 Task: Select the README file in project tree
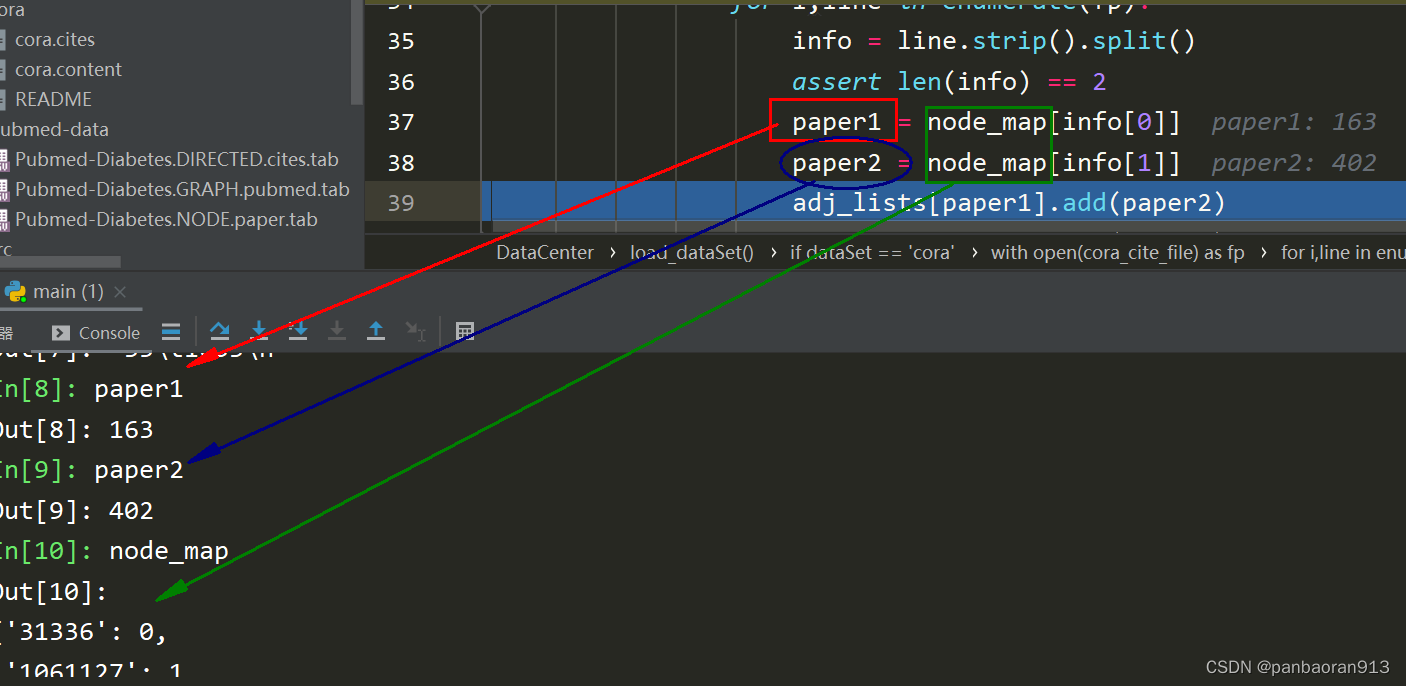coord(53,100)
